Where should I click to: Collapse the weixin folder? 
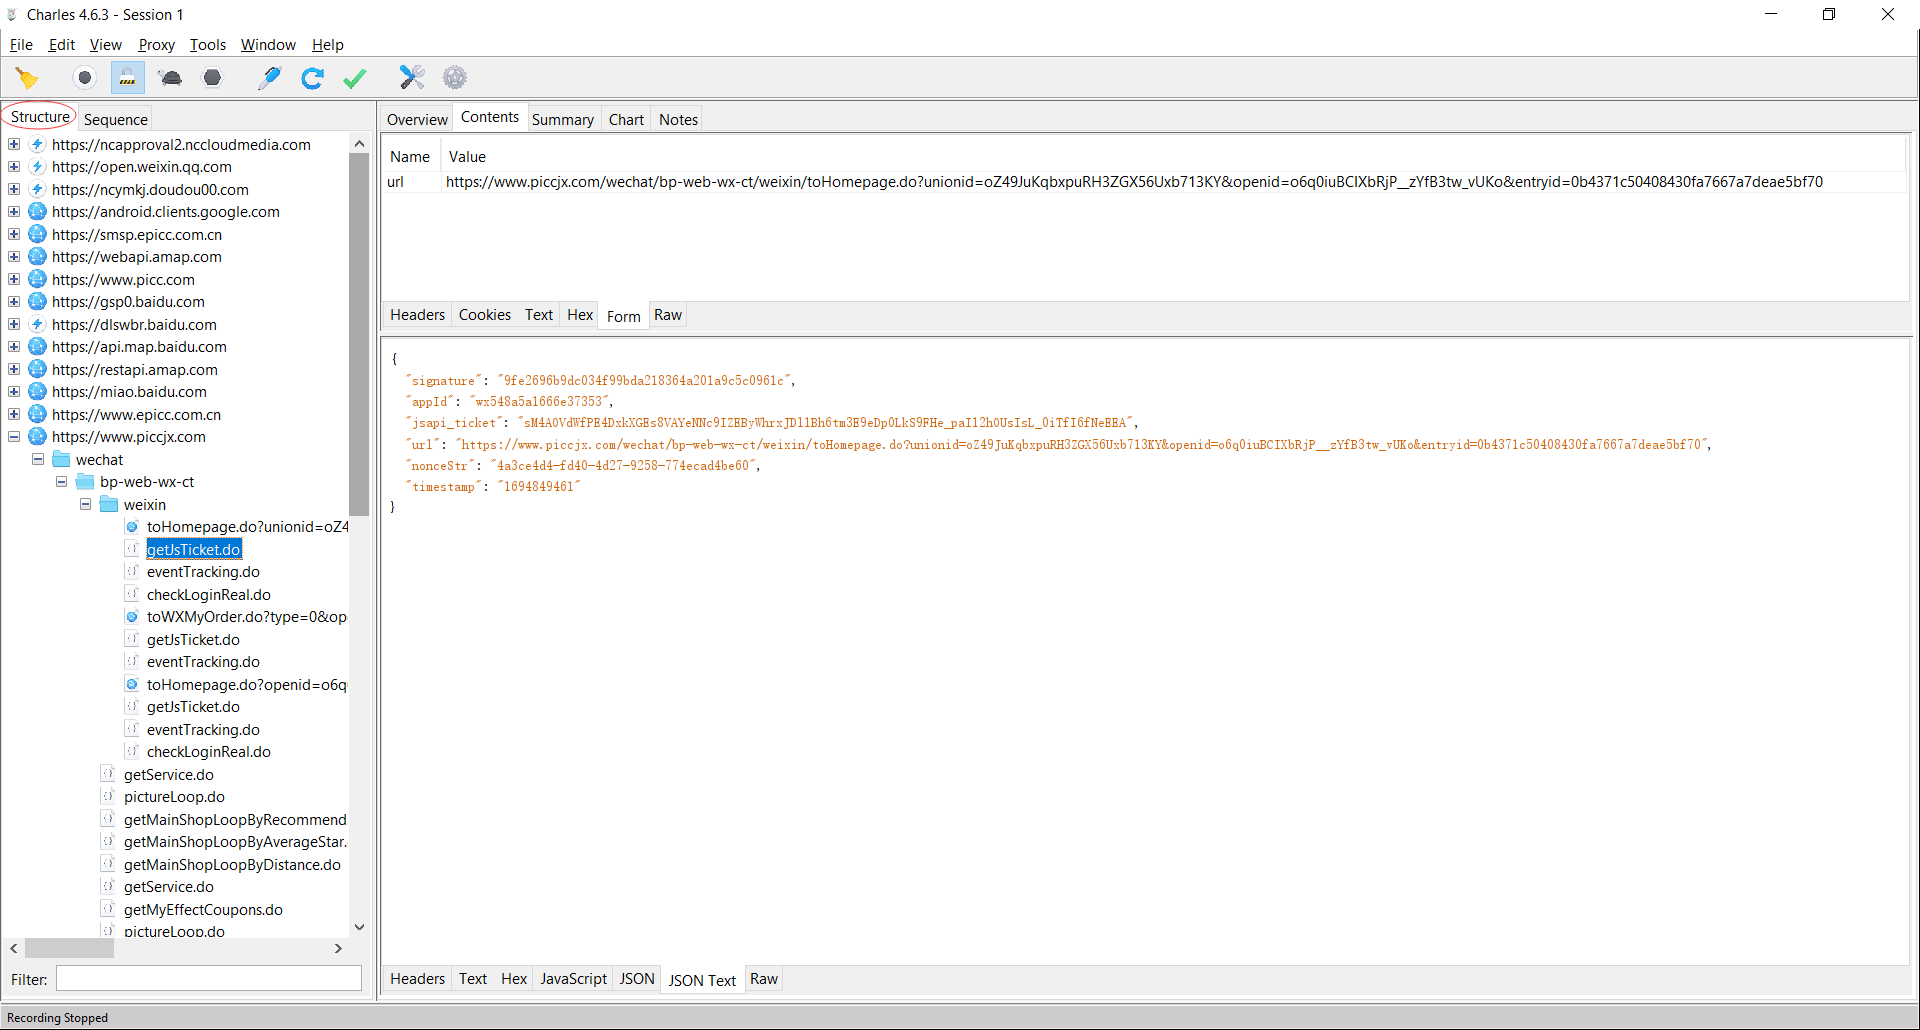point(86,505)
